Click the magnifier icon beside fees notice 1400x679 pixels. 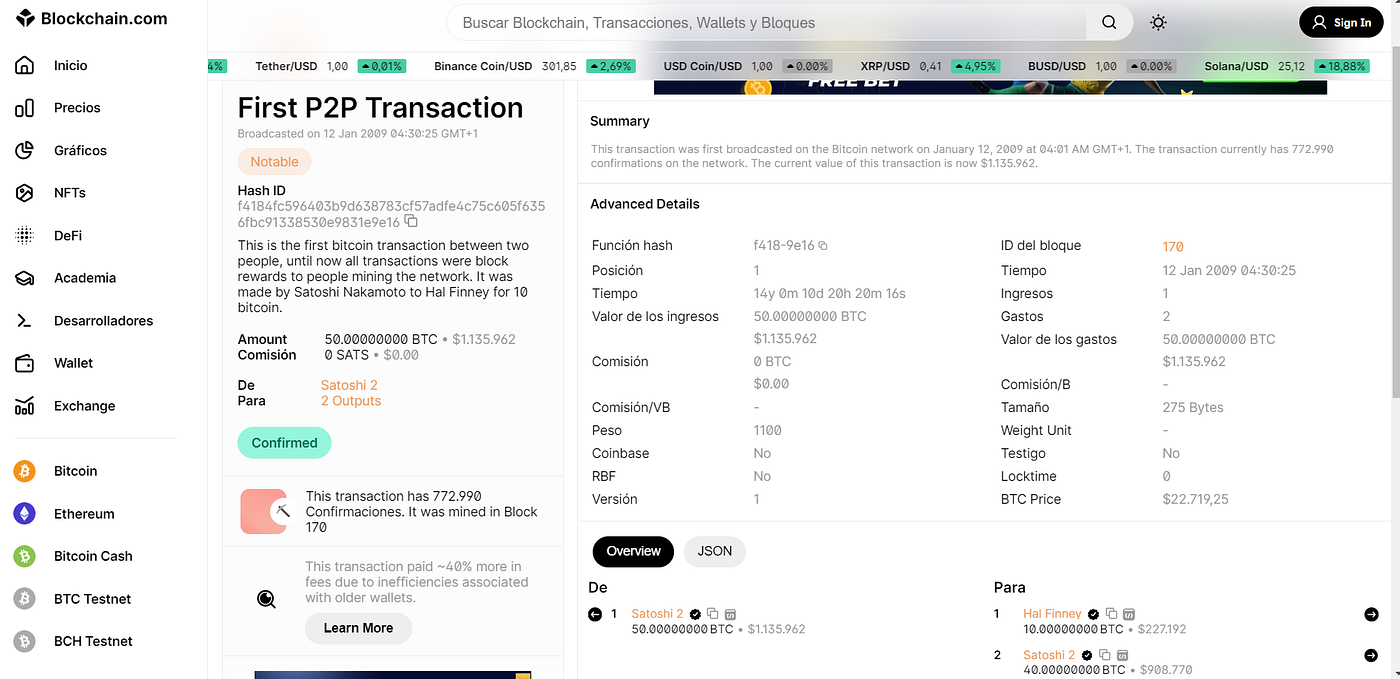pos(266,599)
